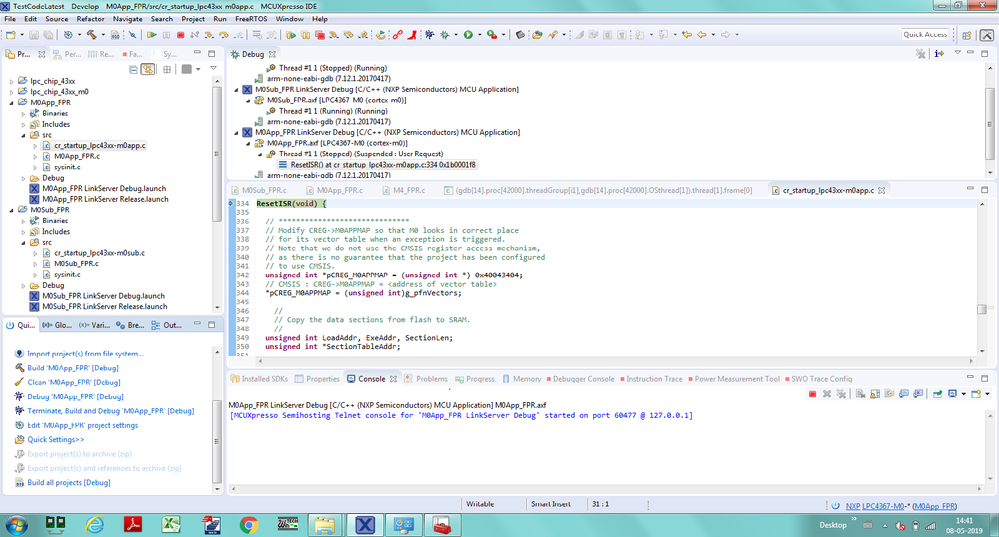Expand Binaries under M0App_FPR
999x537 pixels.
tap(24, 113)
